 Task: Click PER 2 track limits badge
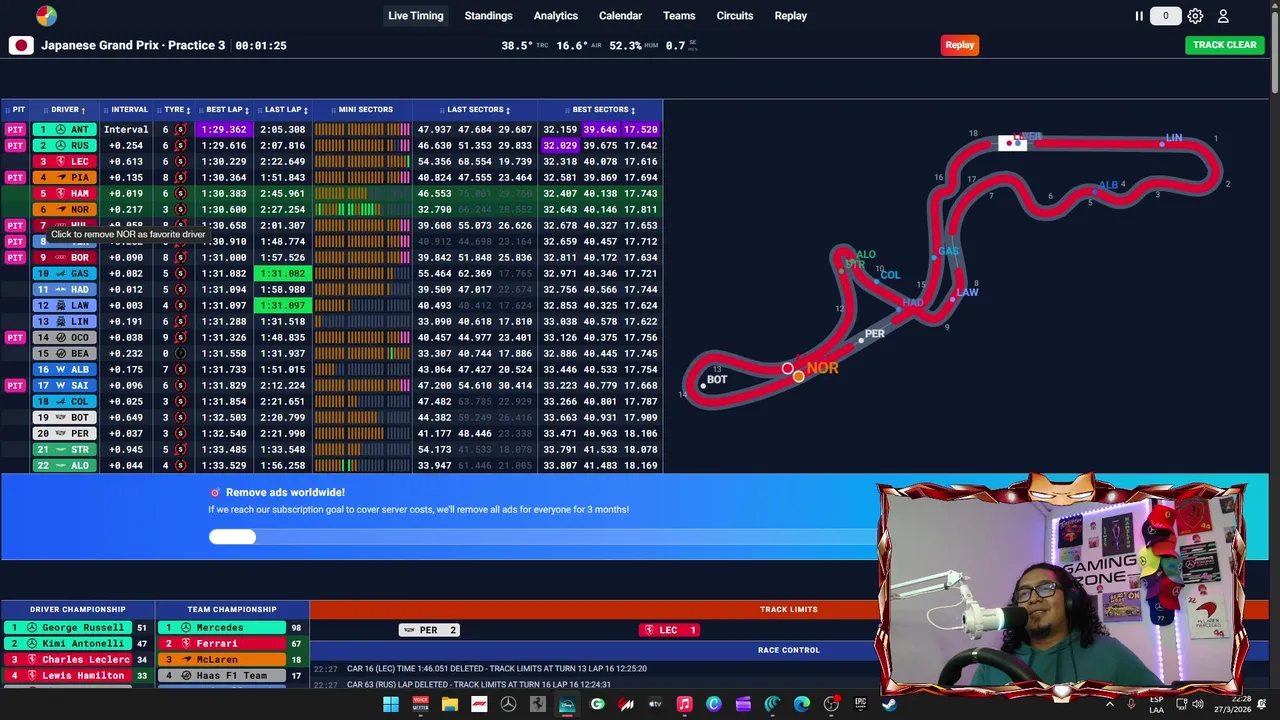[x=429, y=630]
